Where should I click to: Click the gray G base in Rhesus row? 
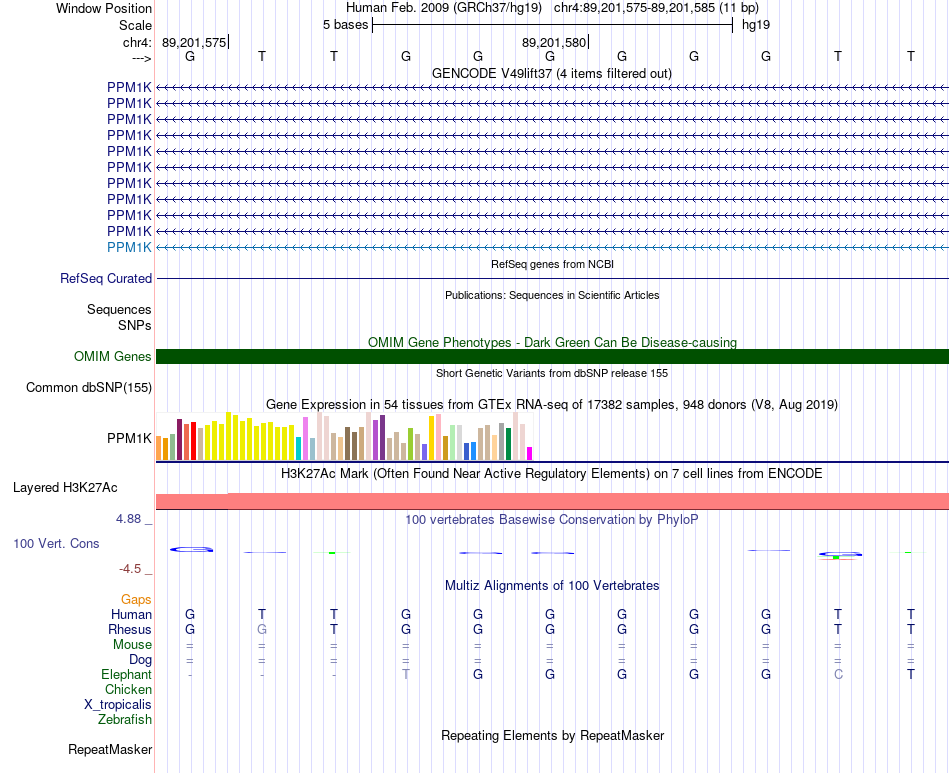[x=262, y=629]
